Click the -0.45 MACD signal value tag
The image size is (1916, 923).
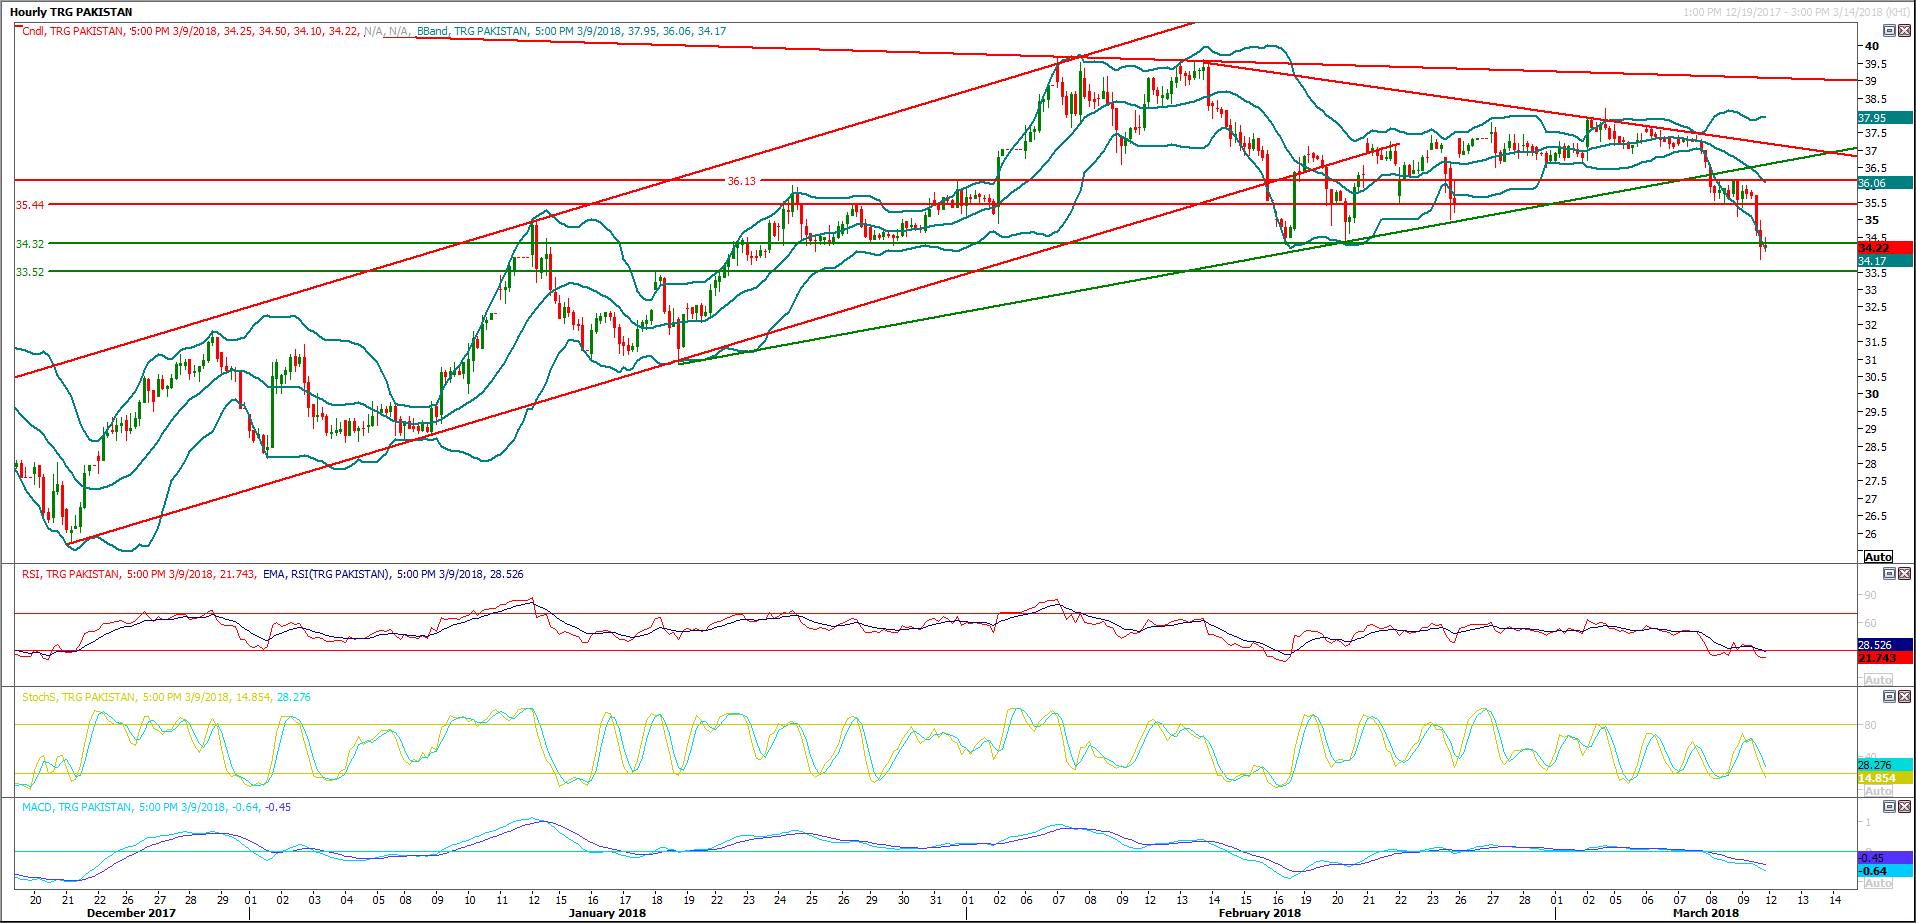point(1884,858)
